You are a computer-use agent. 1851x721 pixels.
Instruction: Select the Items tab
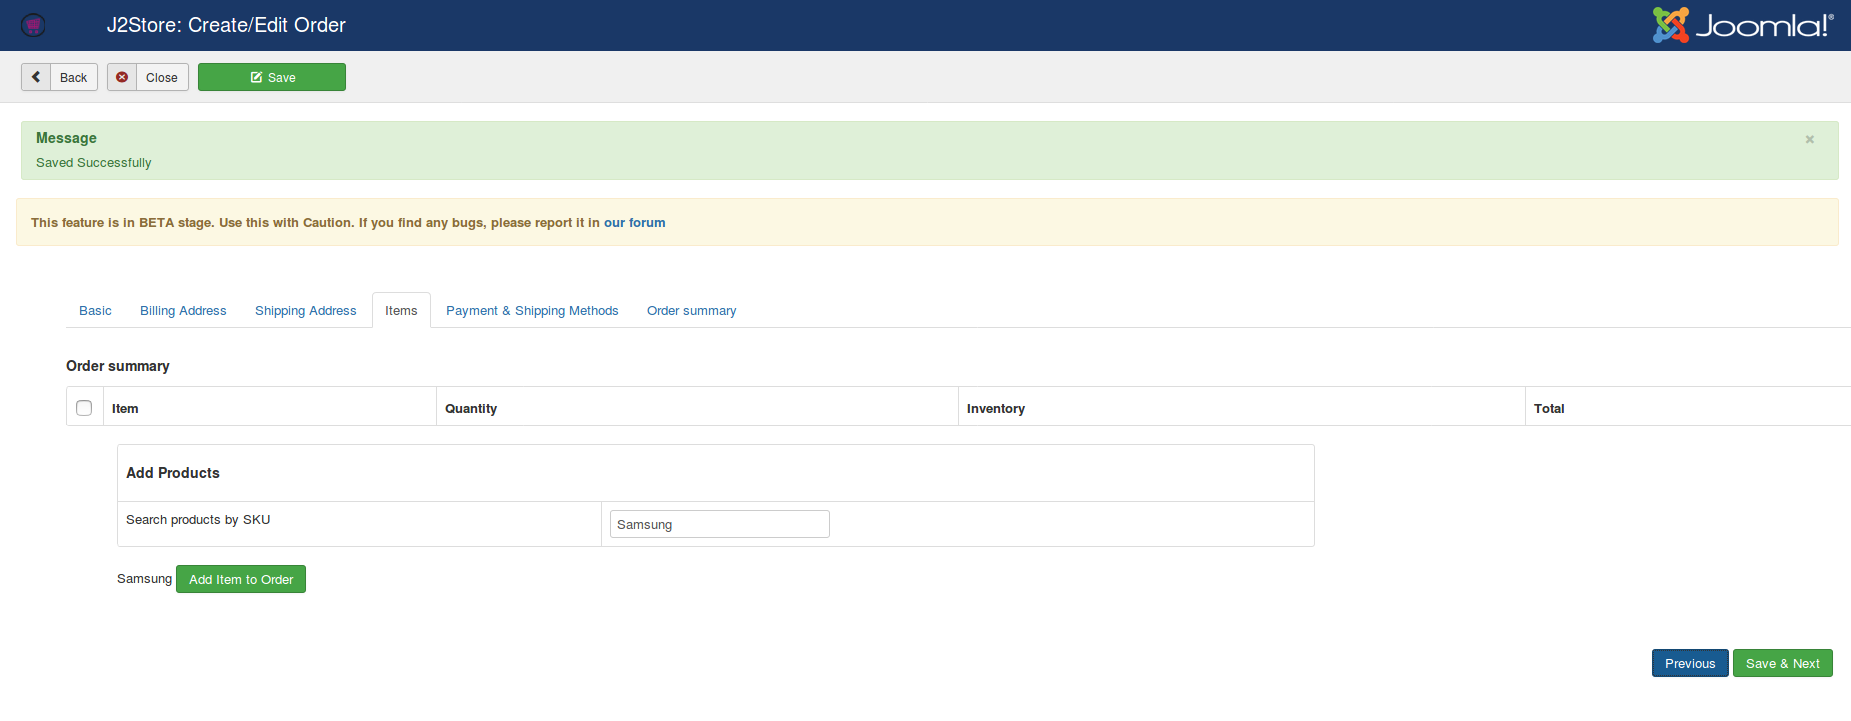click(401, 311)
